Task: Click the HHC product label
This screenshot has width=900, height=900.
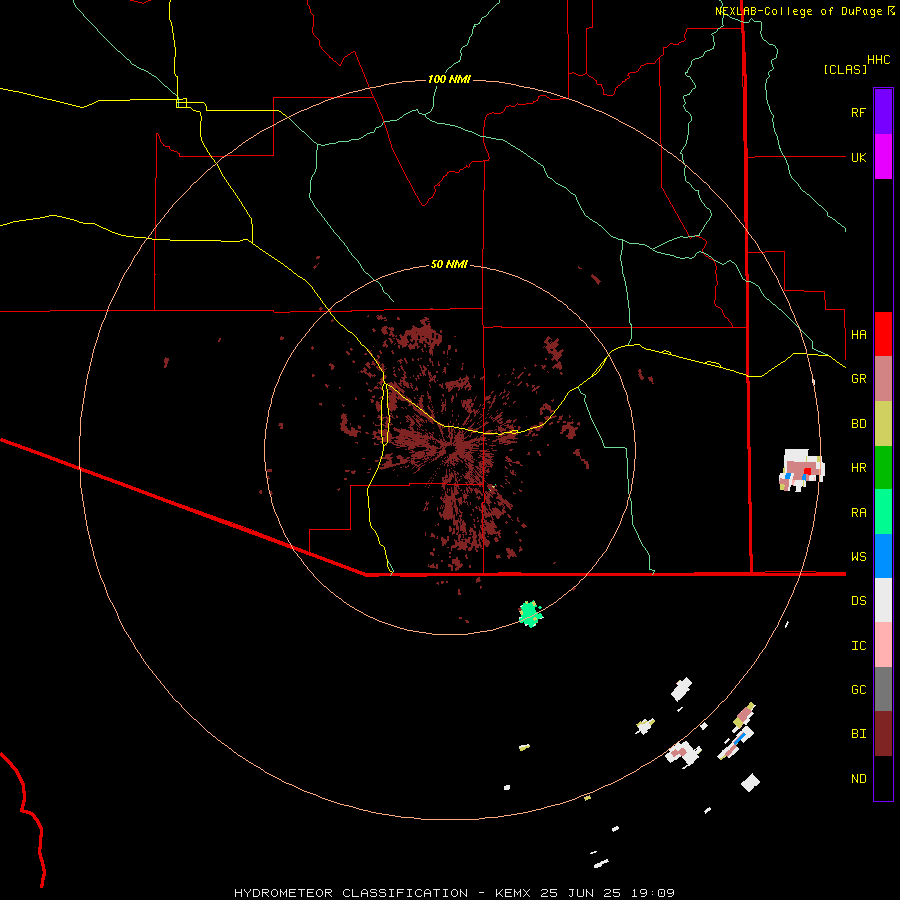Action: tap(879, 60)
